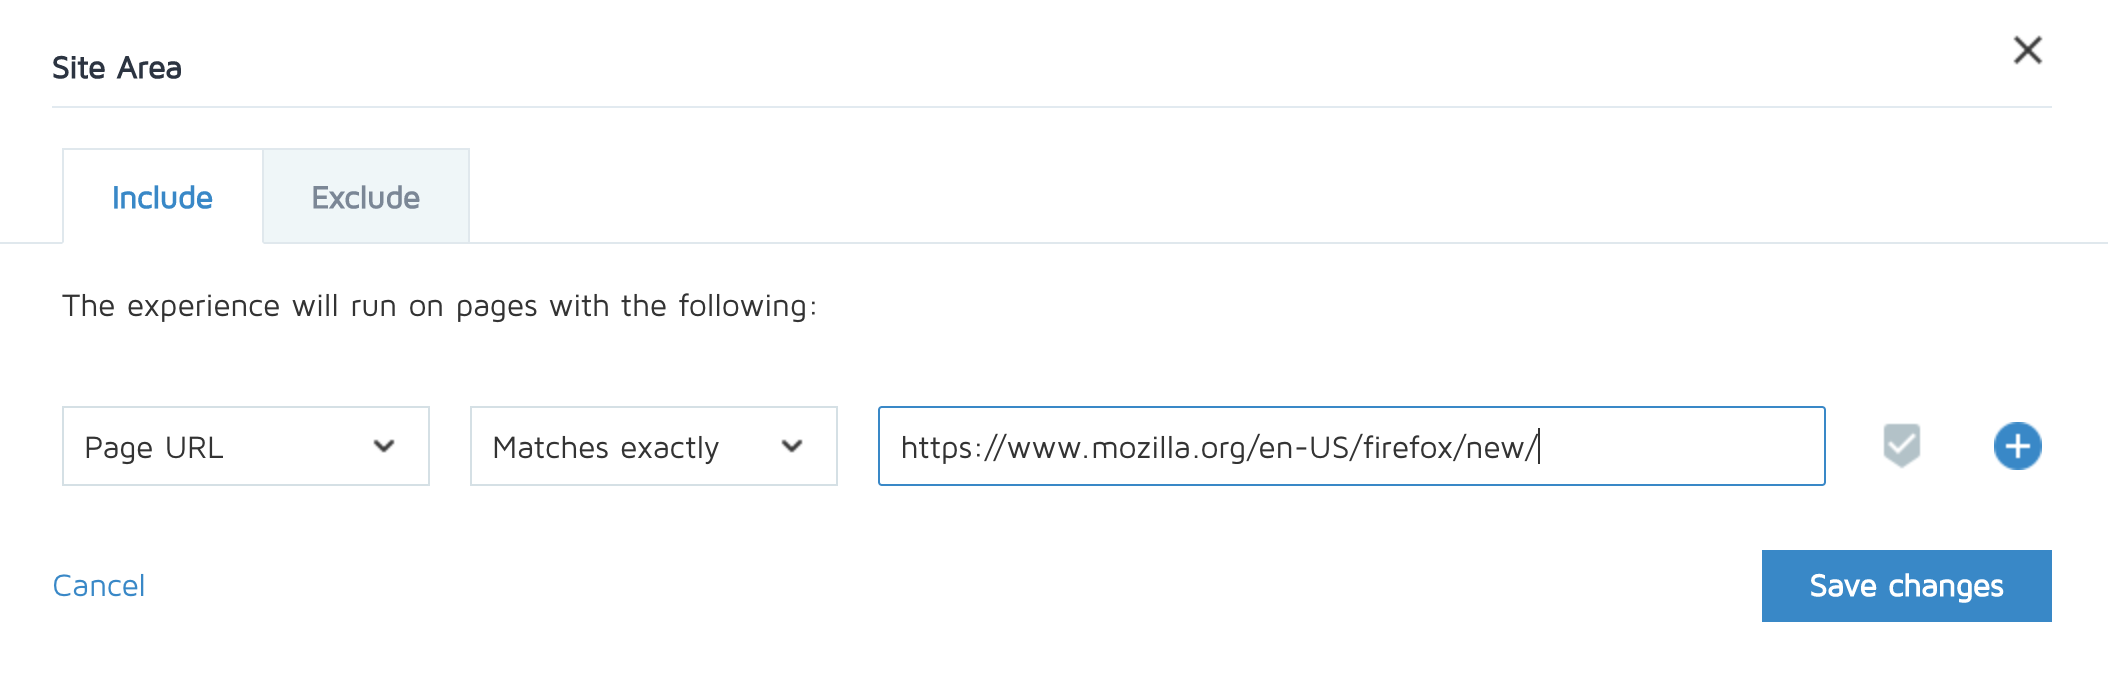Click the chevron arrow beside Matches exactly
2108x676 pixels.
tap(792, 446)
